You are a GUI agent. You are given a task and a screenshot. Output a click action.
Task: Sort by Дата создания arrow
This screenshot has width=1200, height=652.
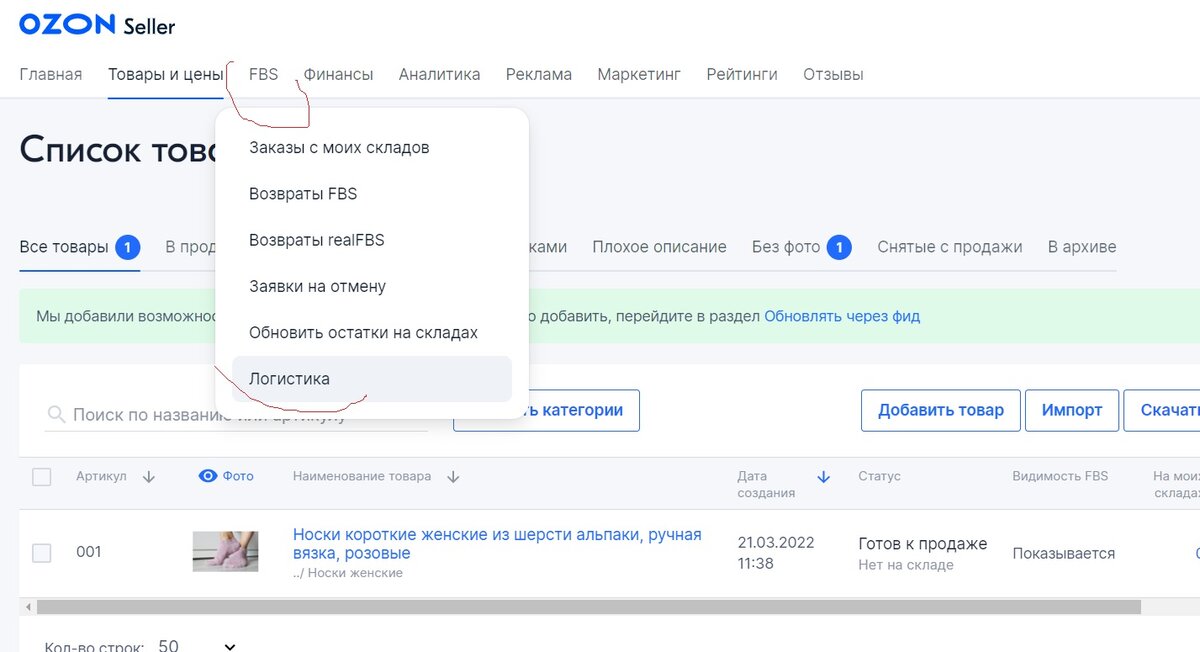(824, 477)
